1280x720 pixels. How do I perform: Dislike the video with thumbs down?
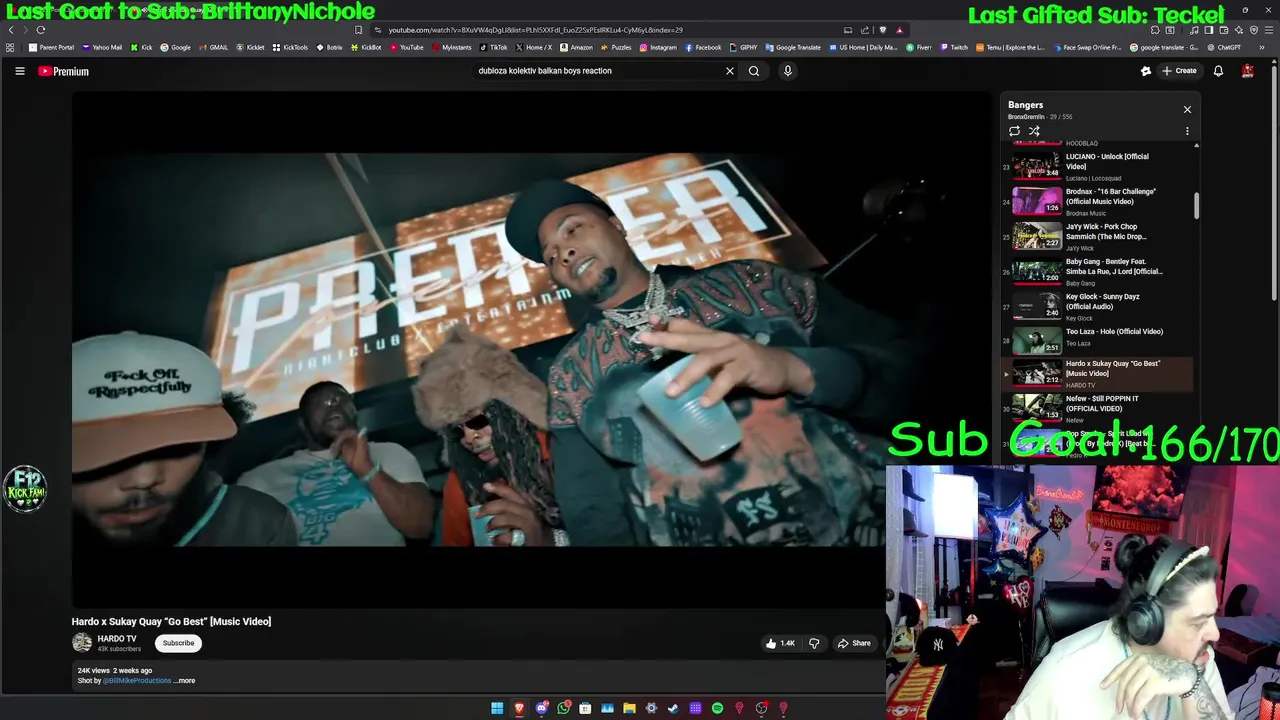point(814,643)
